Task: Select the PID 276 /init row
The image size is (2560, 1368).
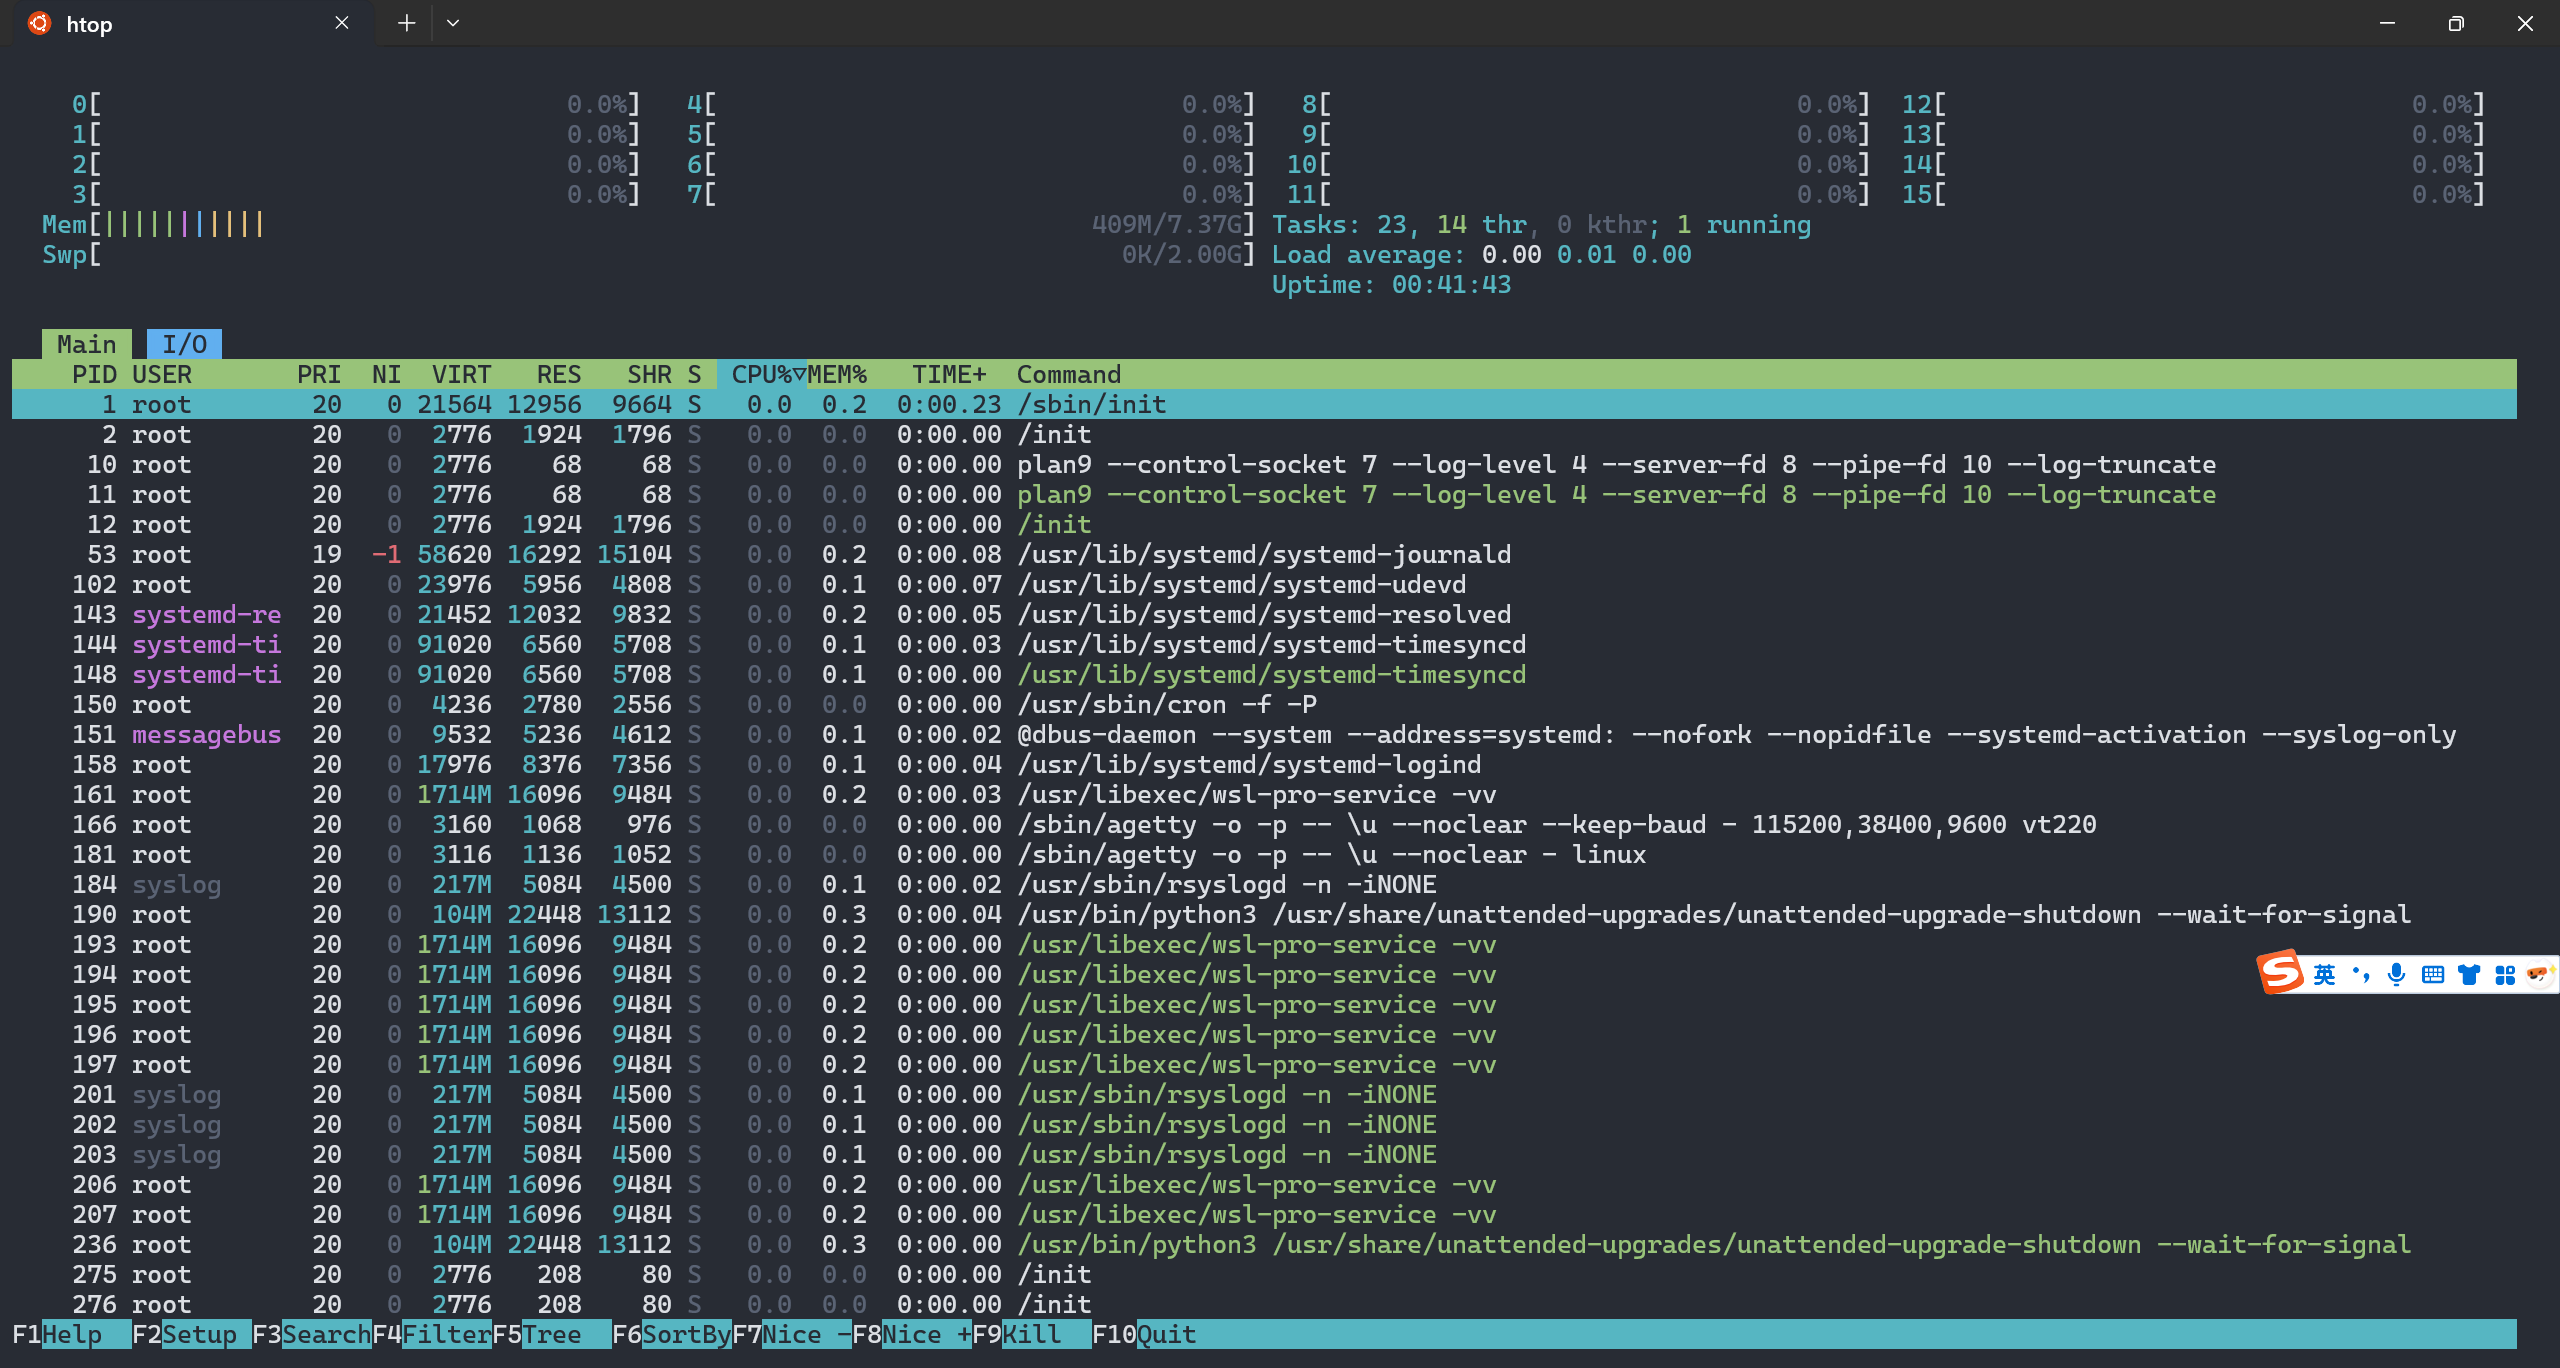Action: click(1264, 1305)
